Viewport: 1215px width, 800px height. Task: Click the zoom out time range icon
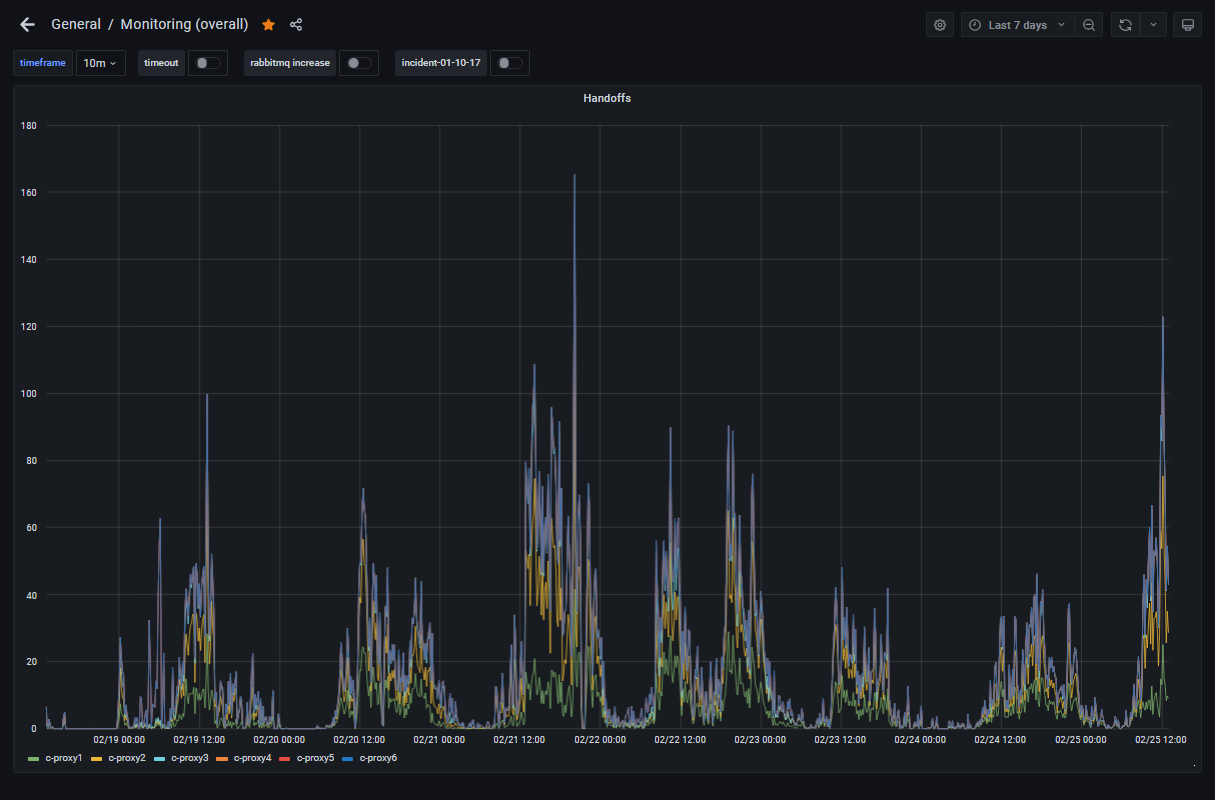click(x=1089, y=25)
